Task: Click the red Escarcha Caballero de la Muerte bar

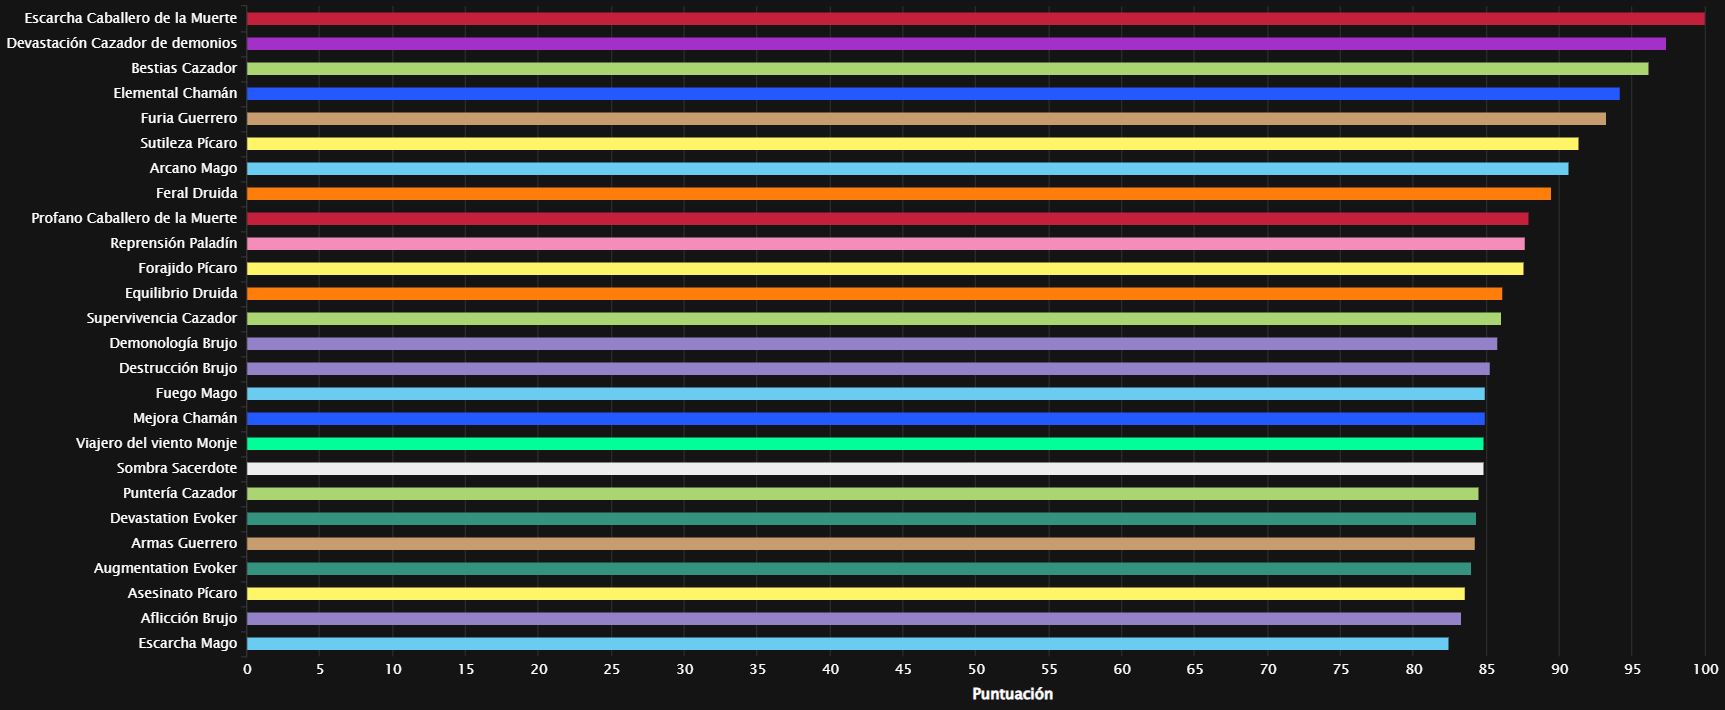Action: (x=975, y=19)
